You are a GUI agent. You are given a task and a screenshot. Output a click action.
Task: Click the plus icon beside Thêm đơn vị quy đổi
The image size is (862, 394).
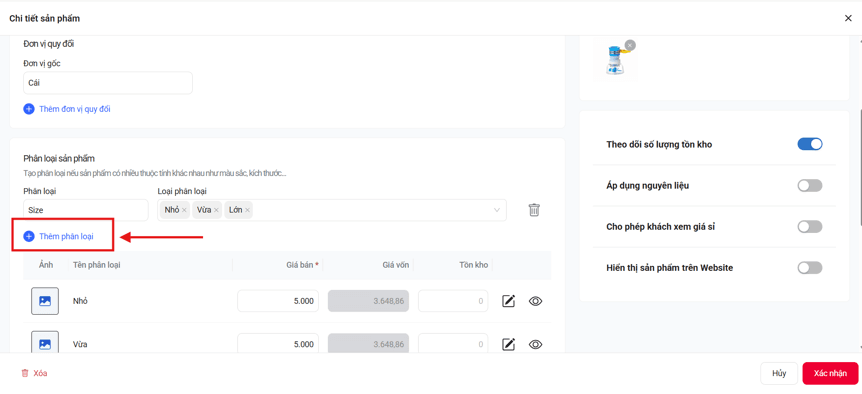tap(29, 109)
